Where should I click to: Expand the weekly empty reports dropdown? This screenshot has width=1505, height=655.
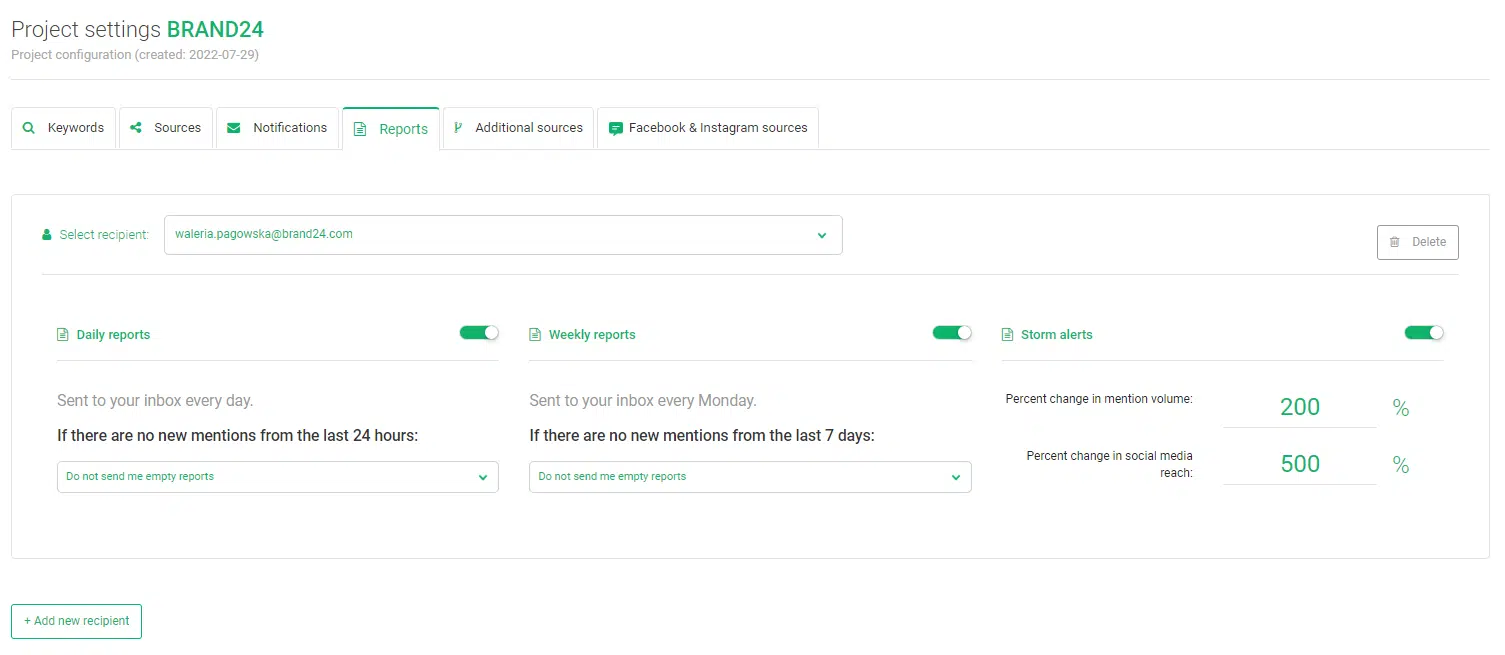pyautogui.click(x=750, y=477)
